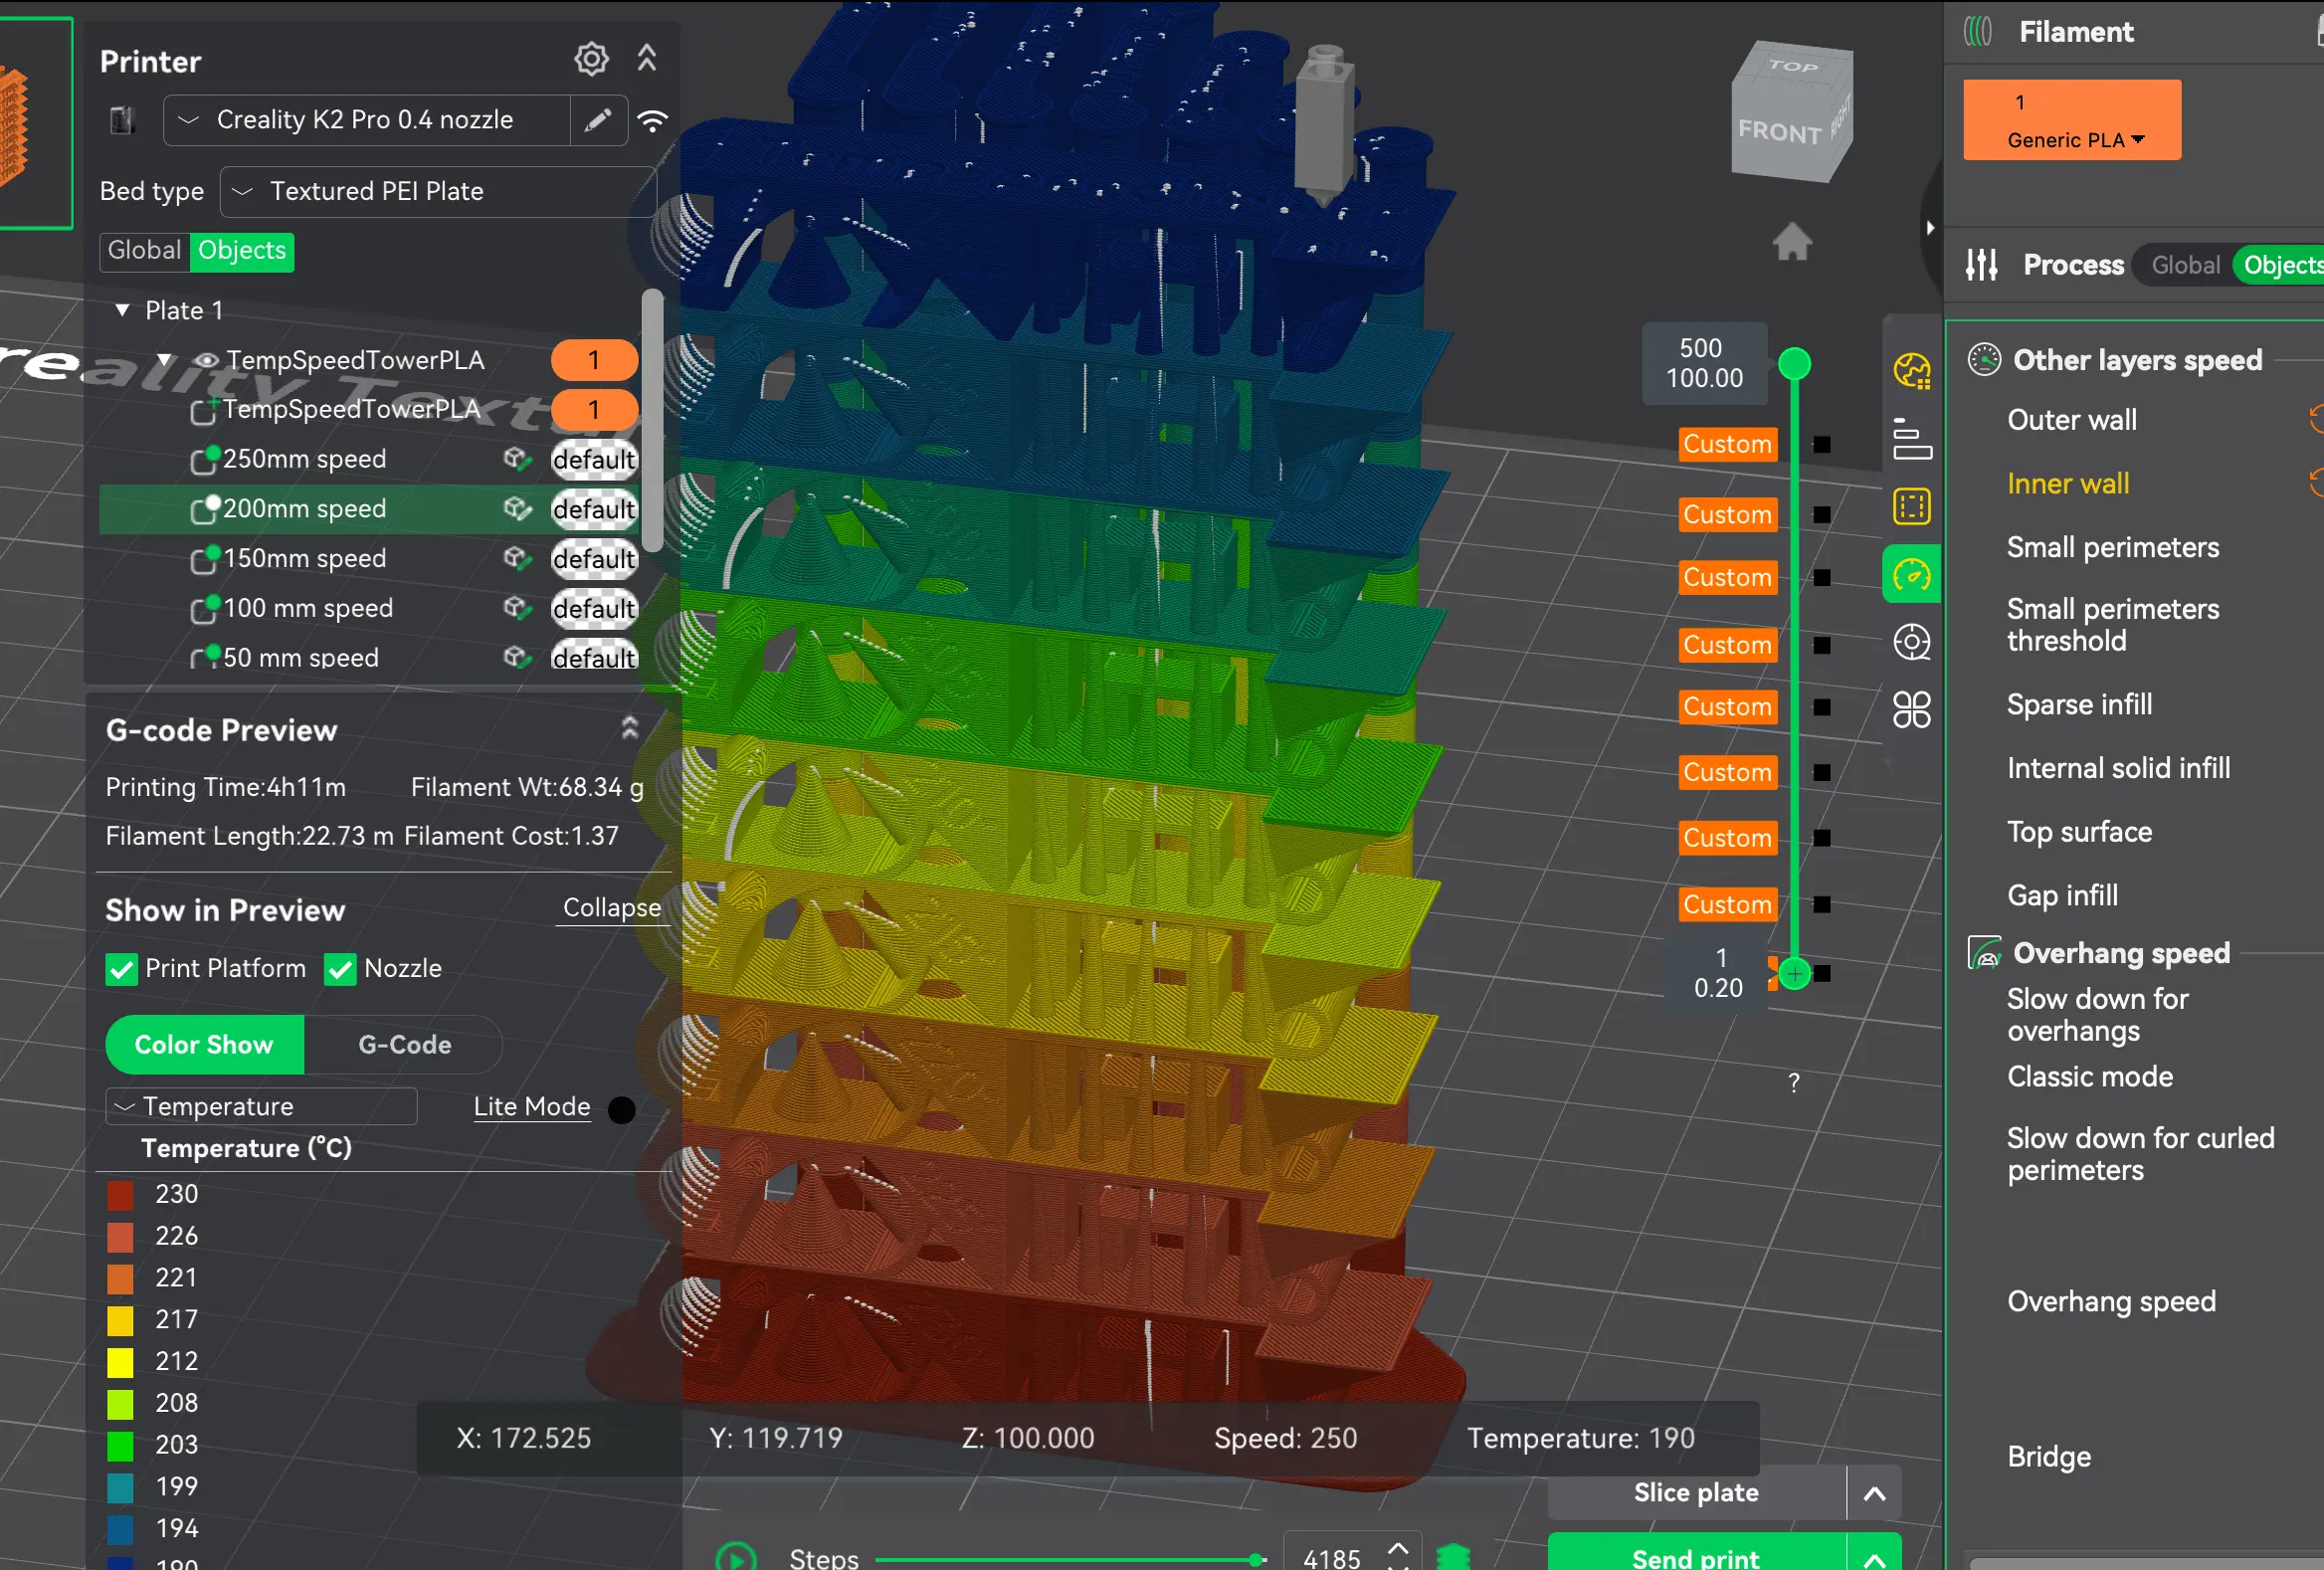Viewport: 2324px width, 1570px height.
Task: Click the plus handle at layer 1
Action: [x=1794, y=973]
